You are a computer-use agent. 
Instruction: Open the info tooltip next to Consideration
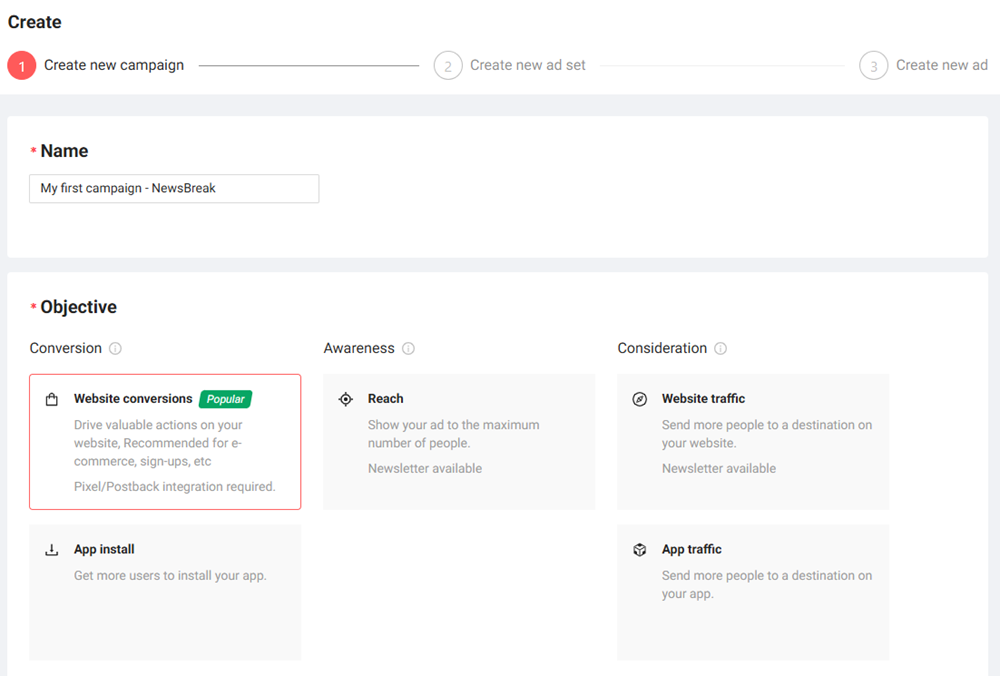click(x=721, y=349)
